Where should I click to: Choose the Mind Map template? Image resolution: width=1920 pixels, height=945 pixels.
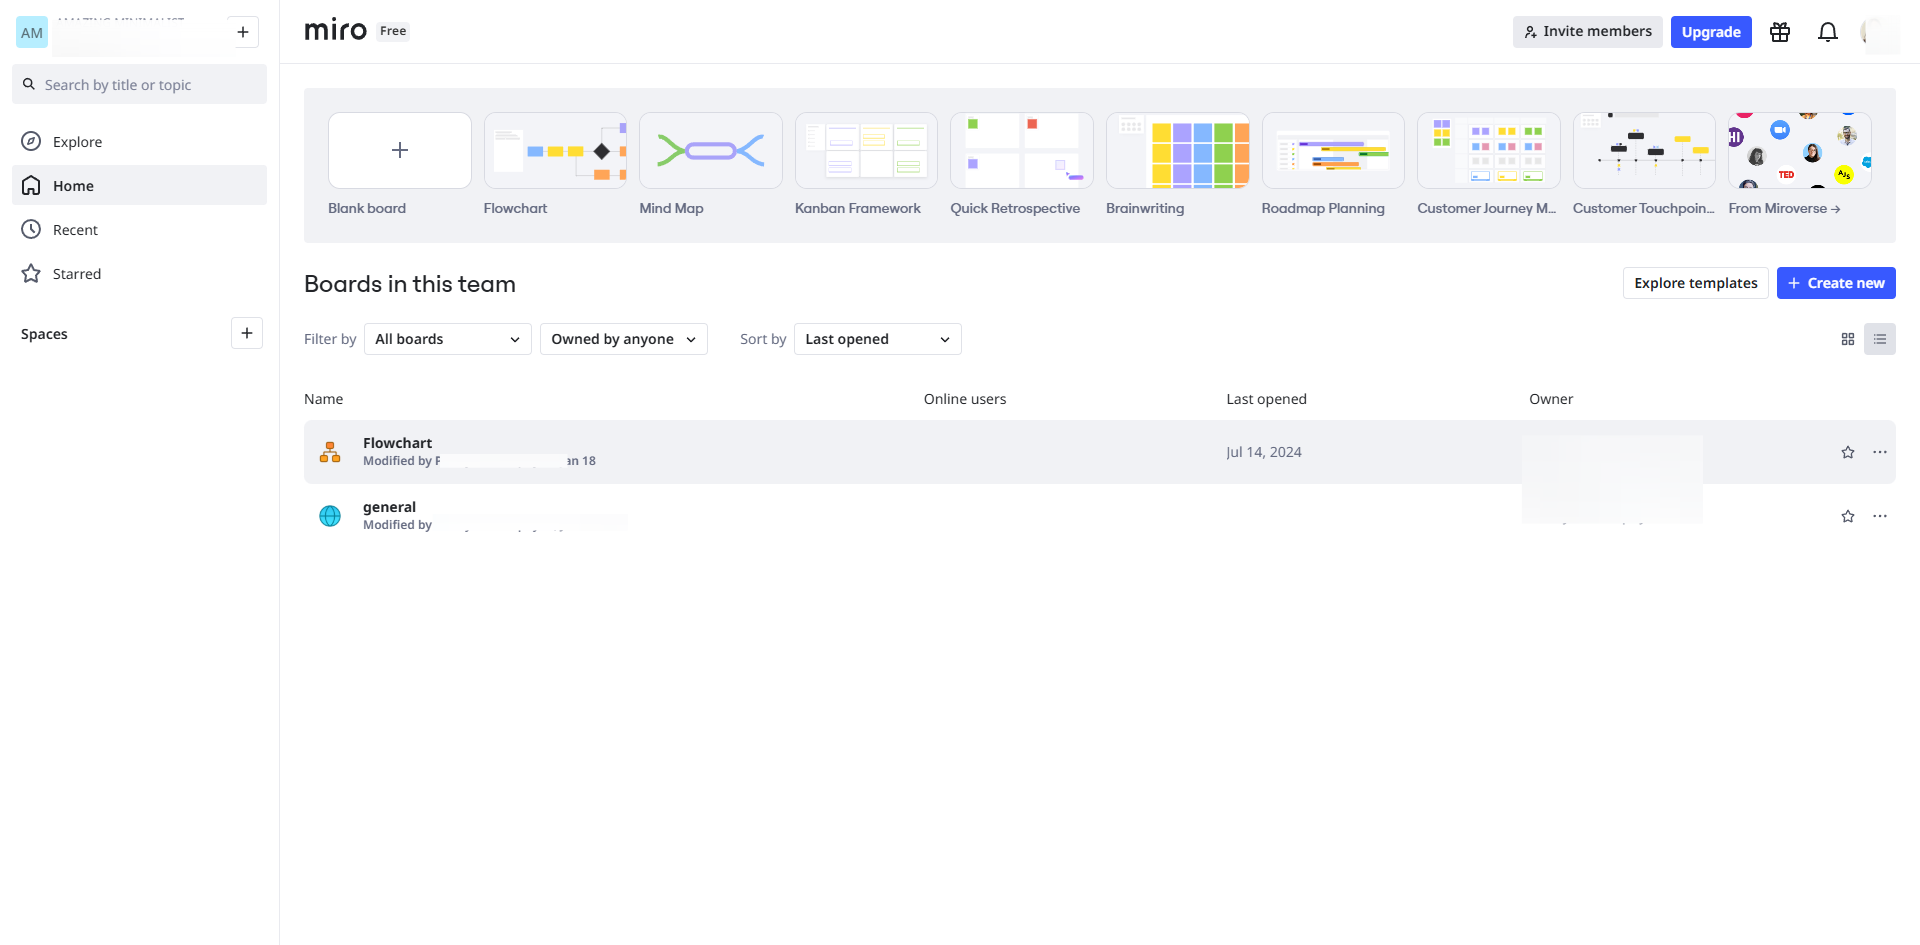click(x=711, y=150)
